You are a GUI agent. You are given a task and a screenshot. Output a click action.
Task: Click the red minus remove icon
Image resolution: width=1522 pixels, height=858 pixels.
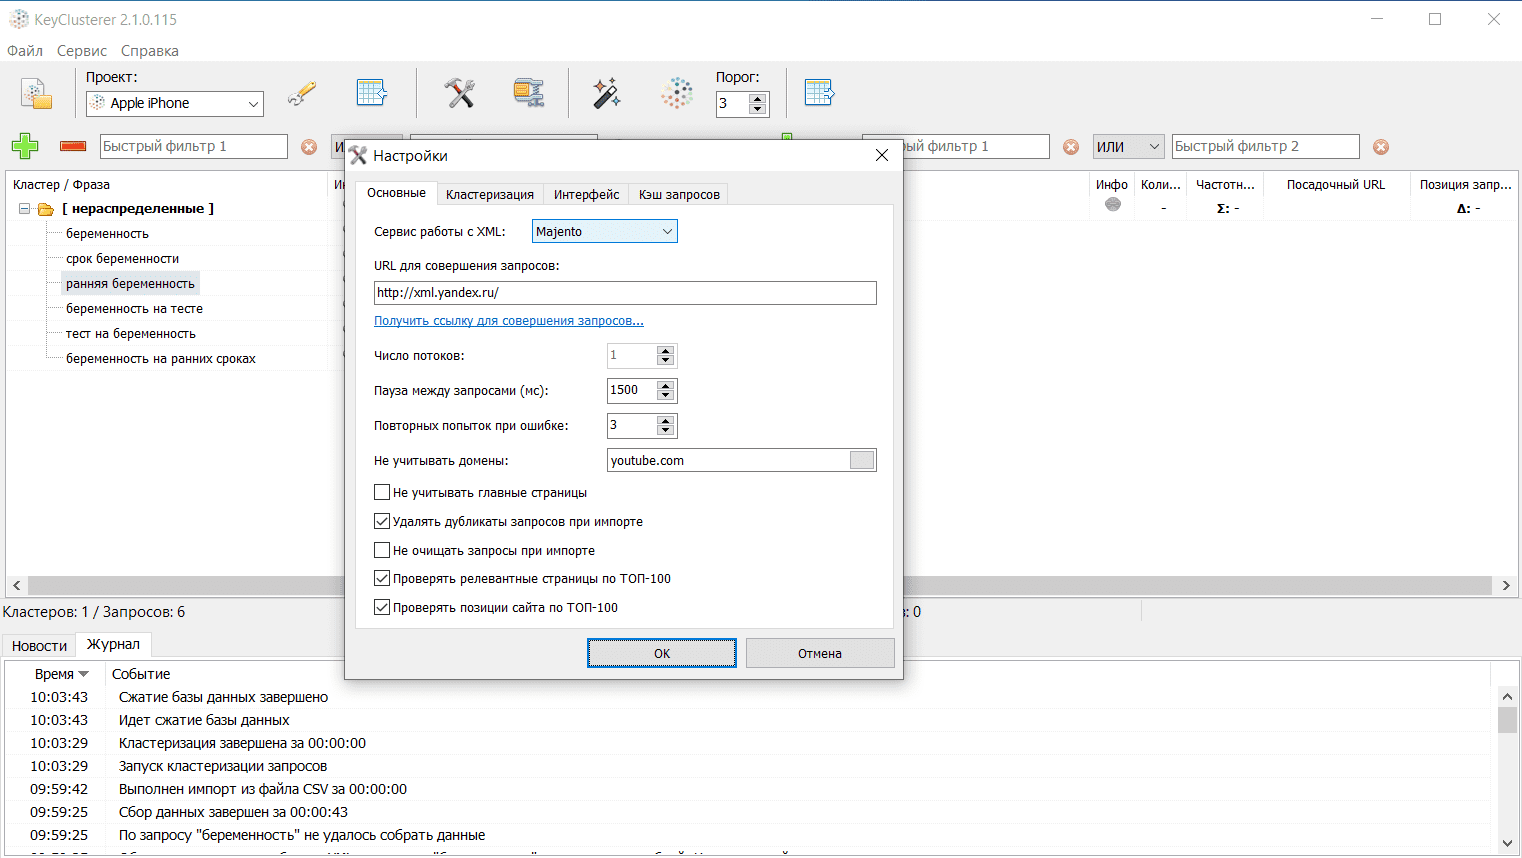point(73,146)
